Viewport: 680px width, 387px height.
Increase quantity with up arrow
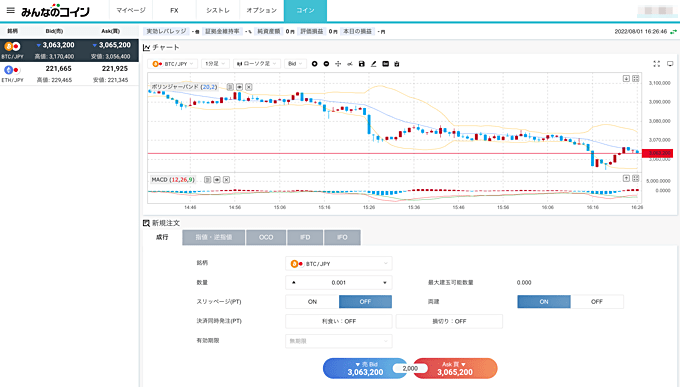click(x=294, y=282)
